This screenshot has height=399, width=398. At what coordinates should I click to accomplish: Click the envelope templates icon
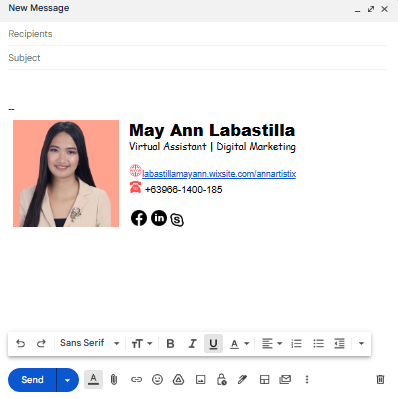(285, 379)
